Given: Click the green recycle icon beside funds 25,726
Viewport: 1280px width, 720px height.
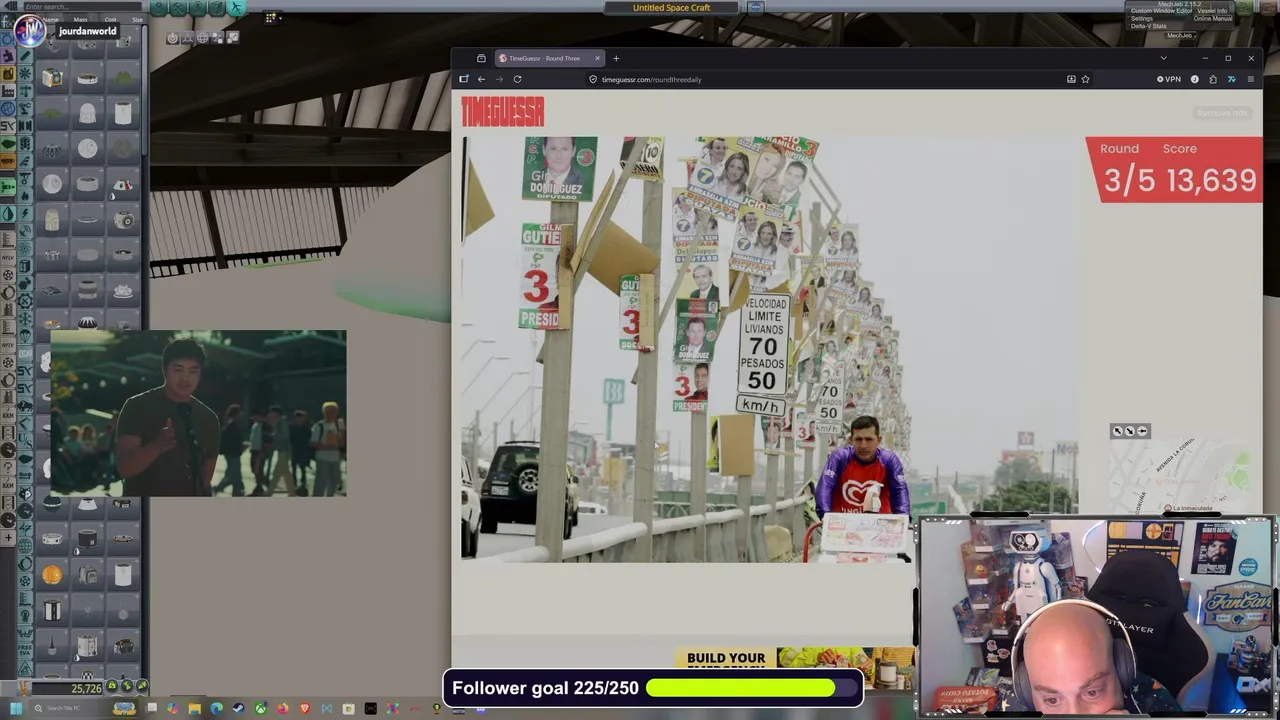Looking at the screenshot, I should point(112,687).
